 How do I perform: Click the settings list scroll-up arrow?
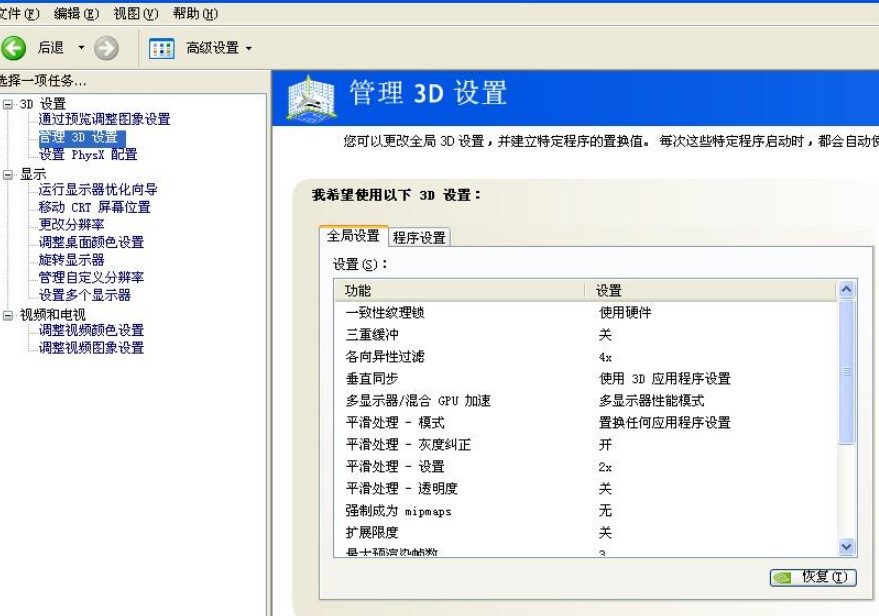click(x=846, y=290)
